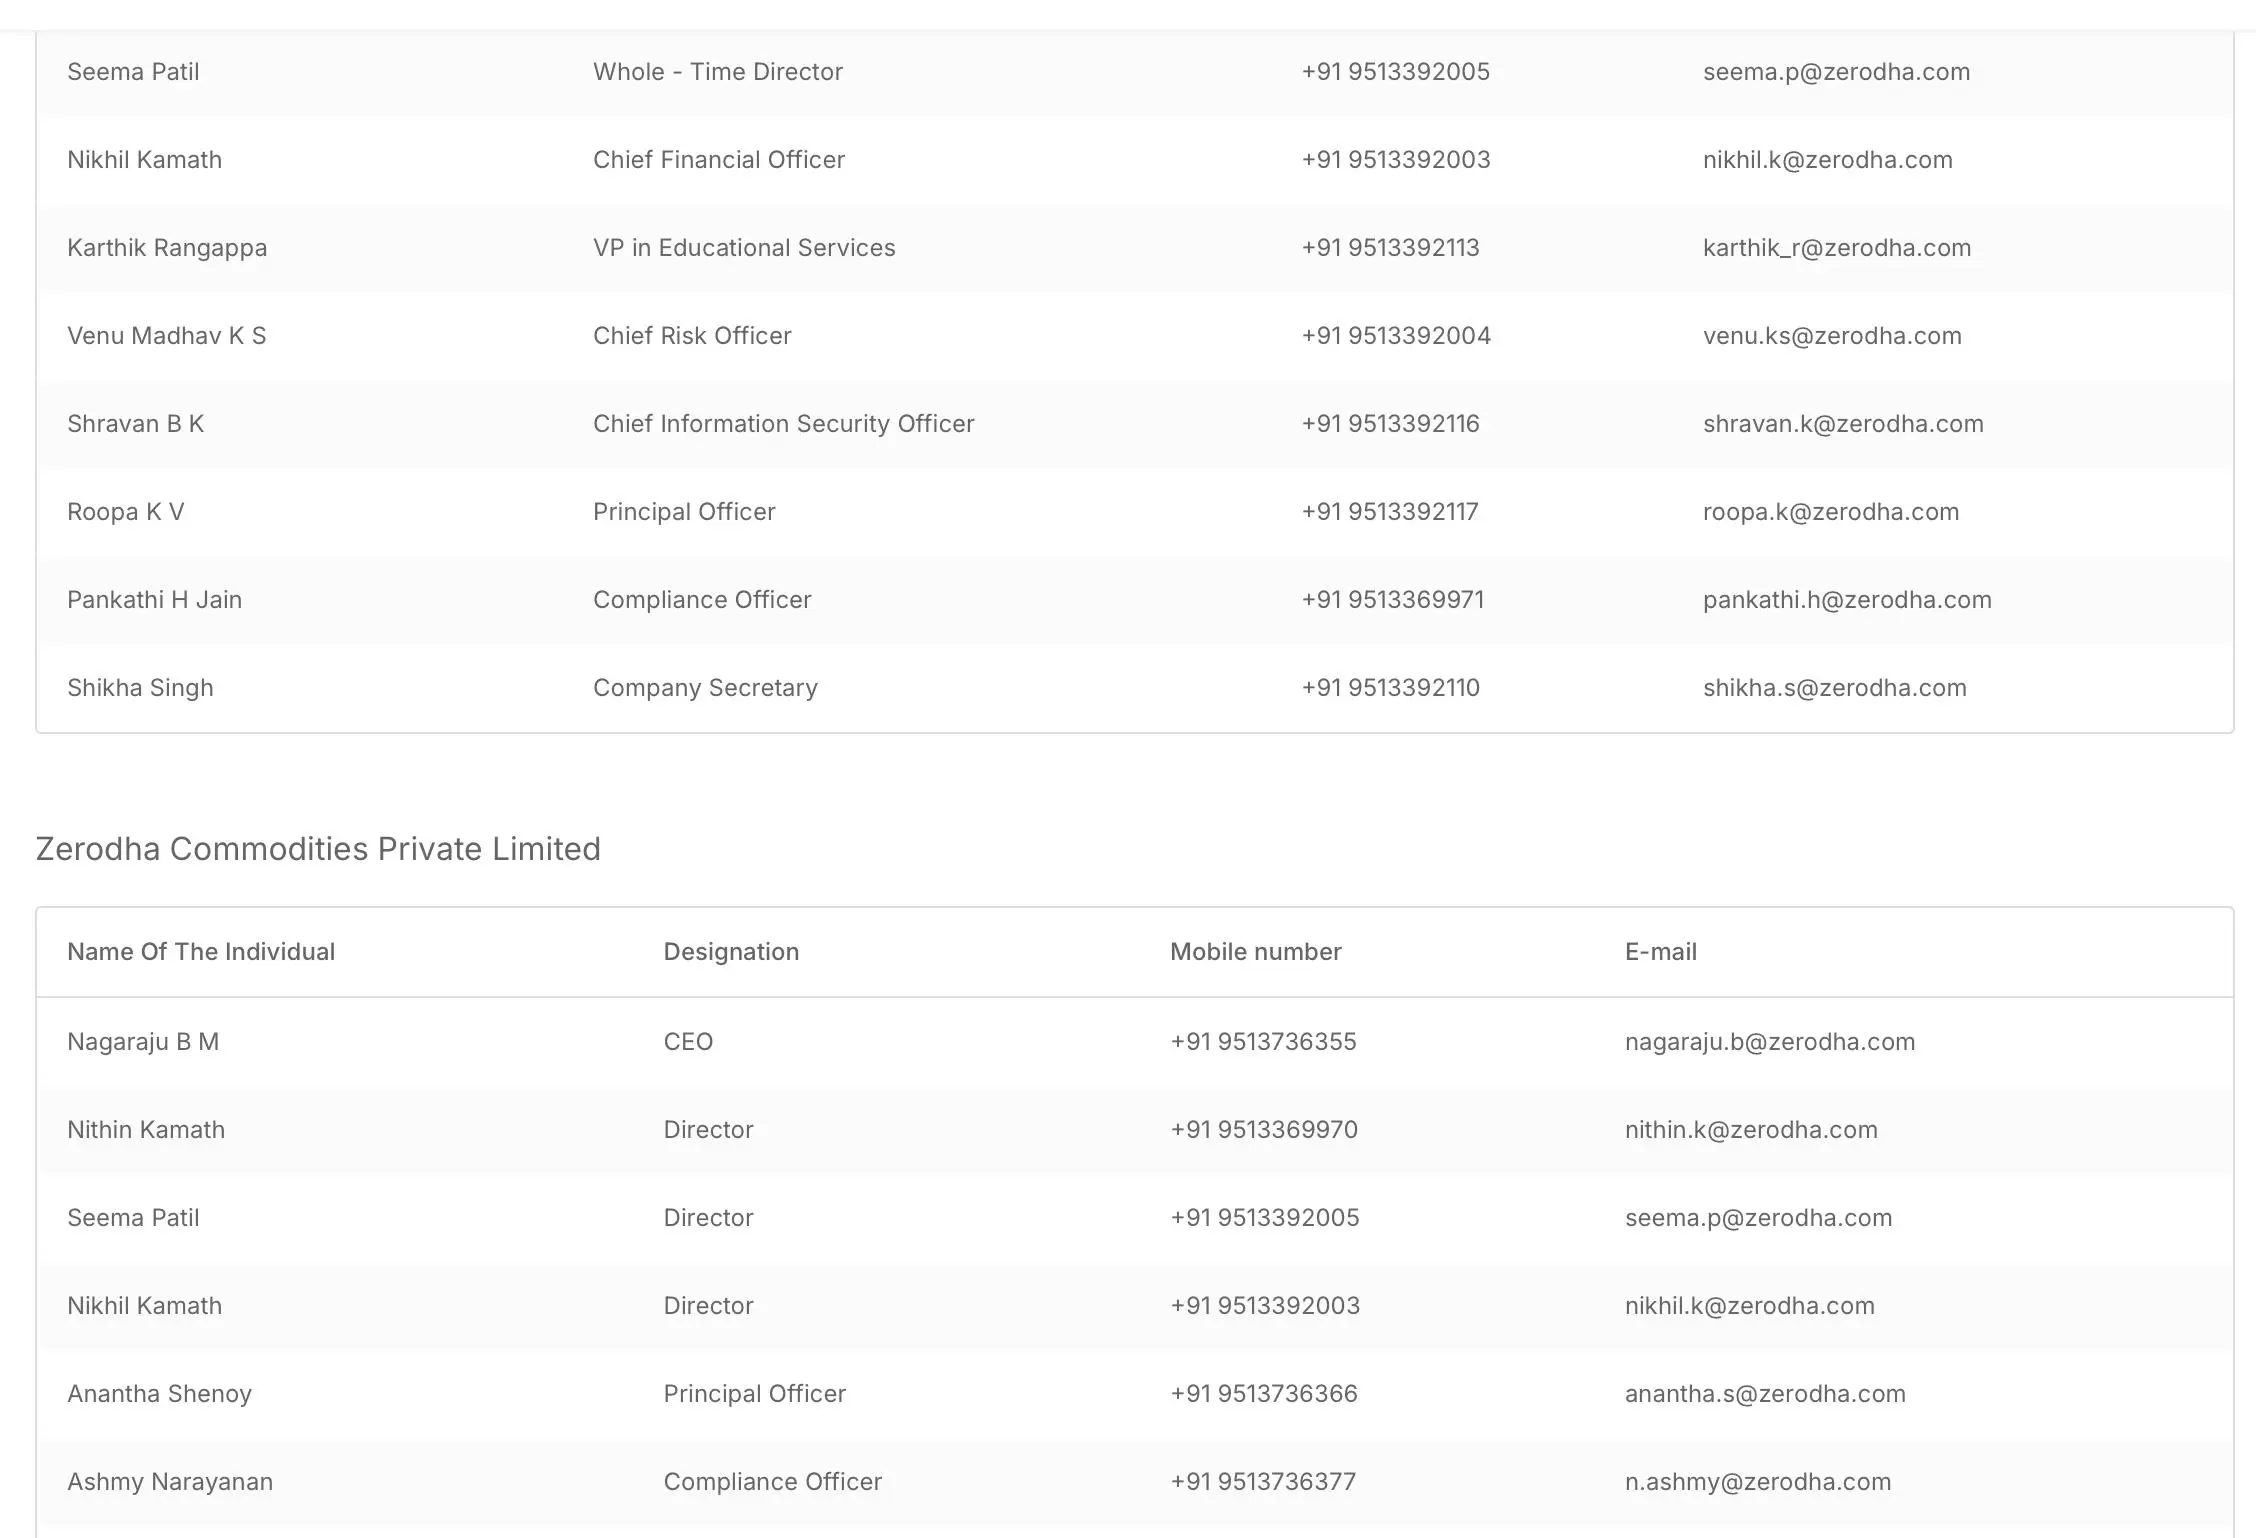This screenshot has width=2256, height=1538.
Task: Click 'Principal Officer' in Anantha Shenoy's row
Action: point(755,1394)
